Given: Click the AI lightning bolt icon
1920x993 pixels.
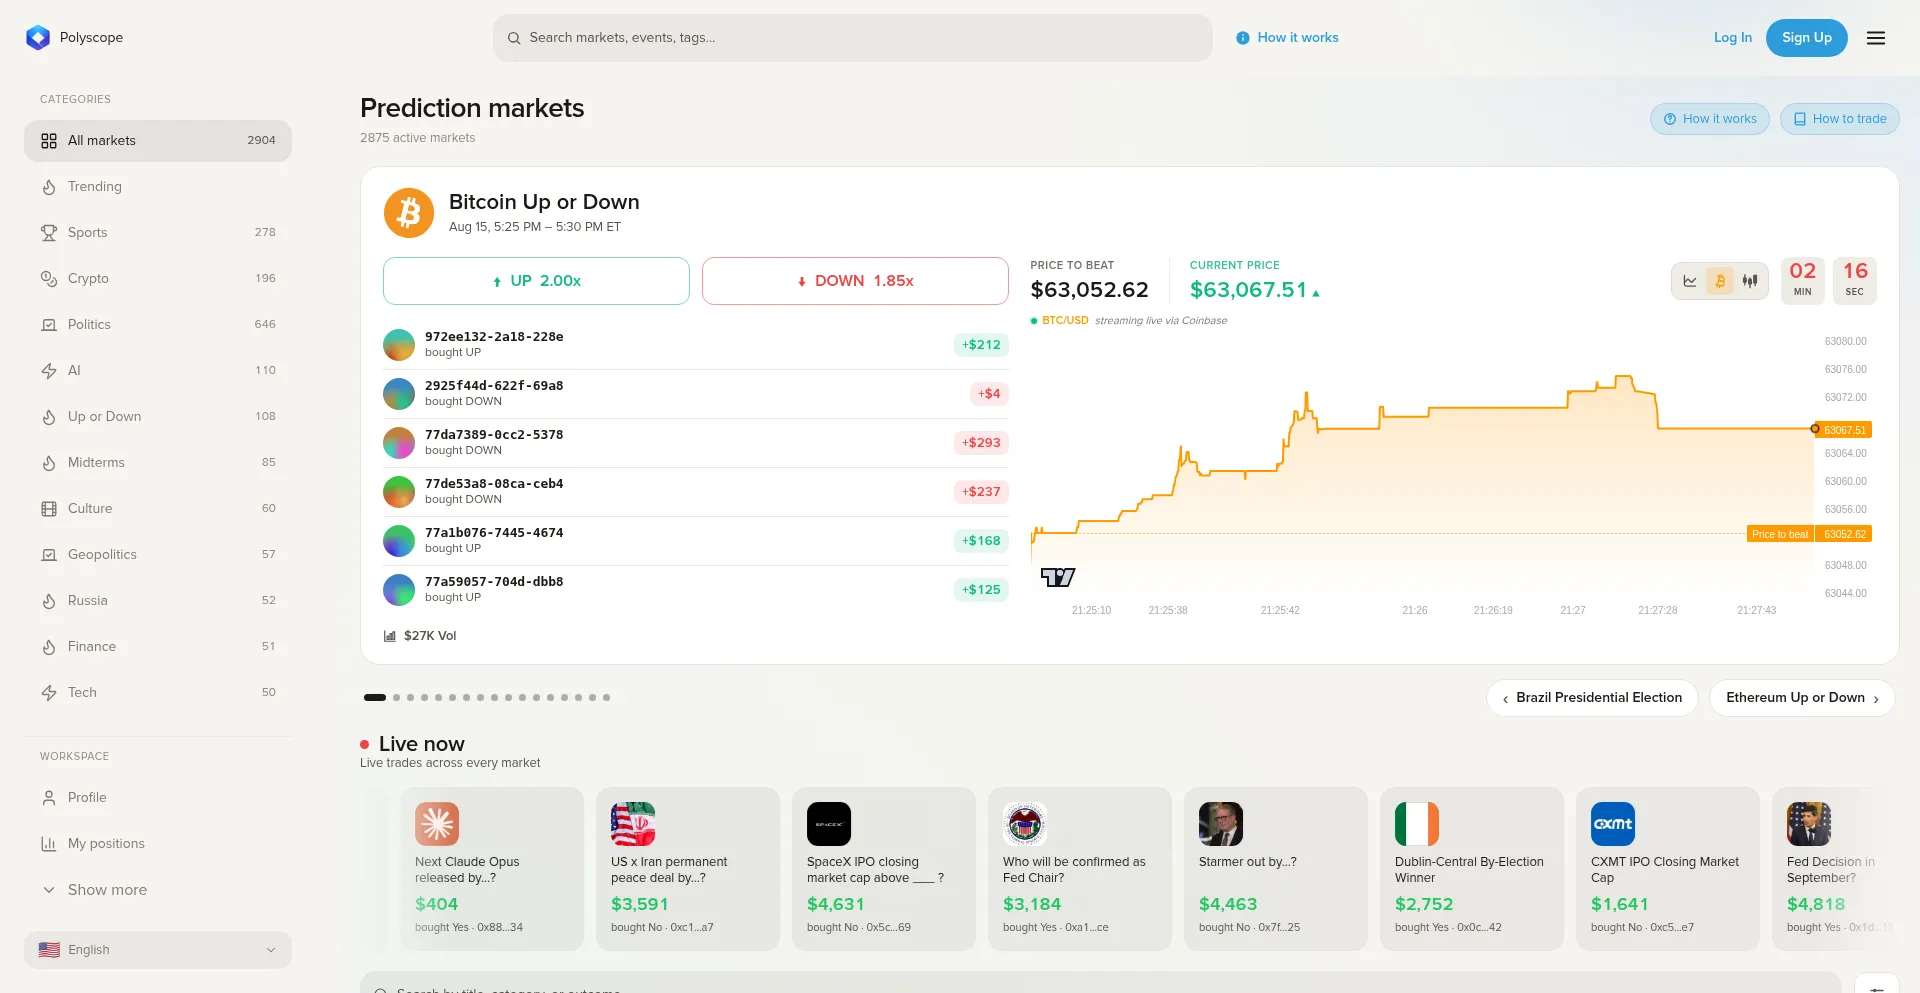Looking at the screenshot, I should pyautogui.click(x=49, y=371).
